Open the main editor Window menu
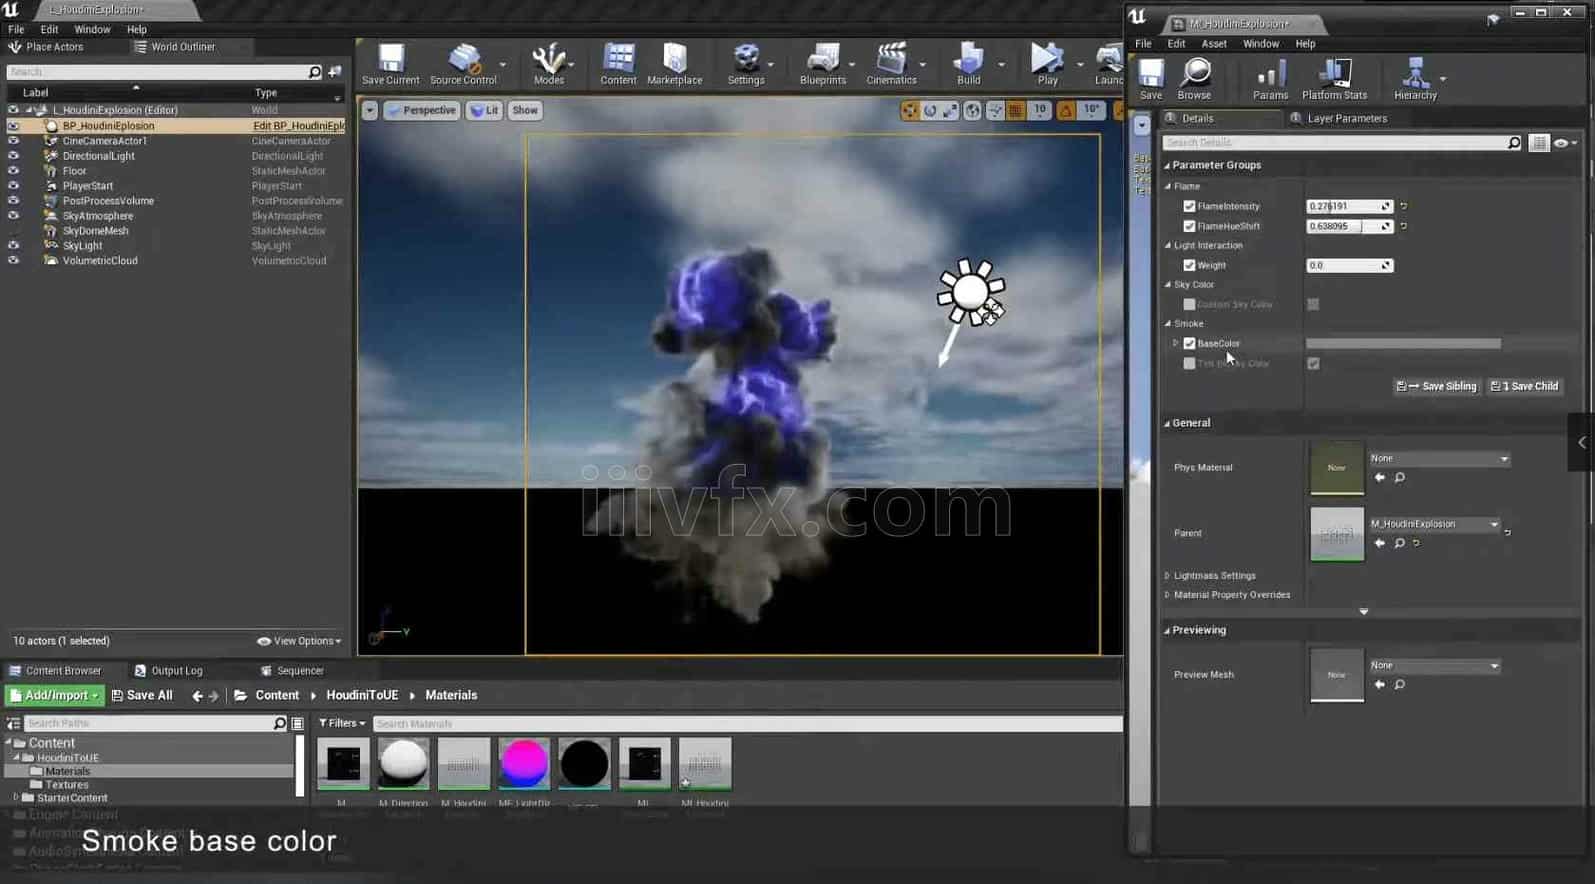The image size is (1595, 884). [92, 30]
